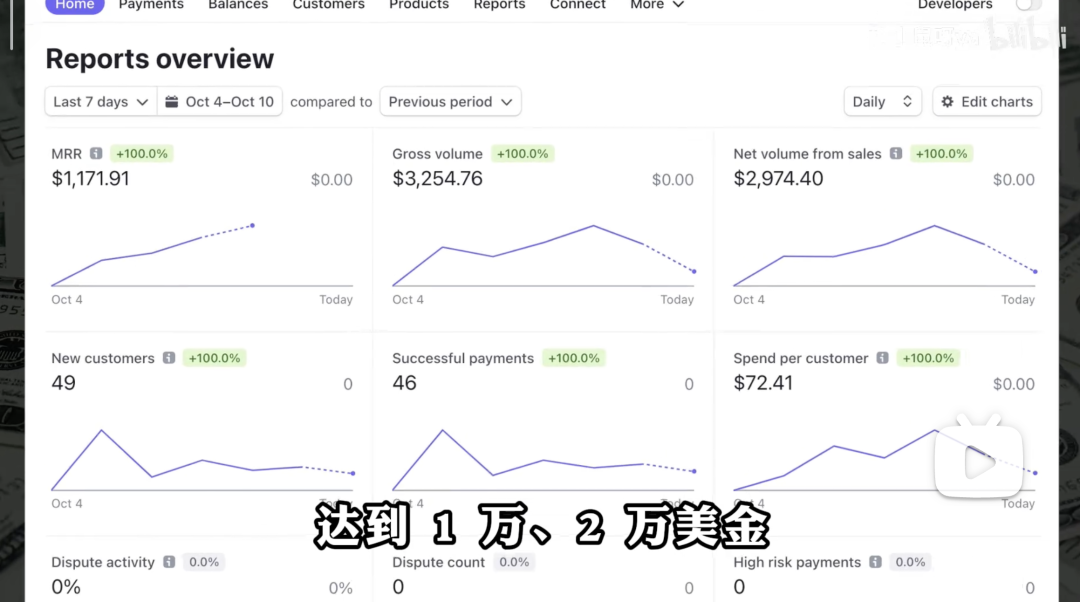
Task: Click the Successful payments value 46
Action: 404,383
